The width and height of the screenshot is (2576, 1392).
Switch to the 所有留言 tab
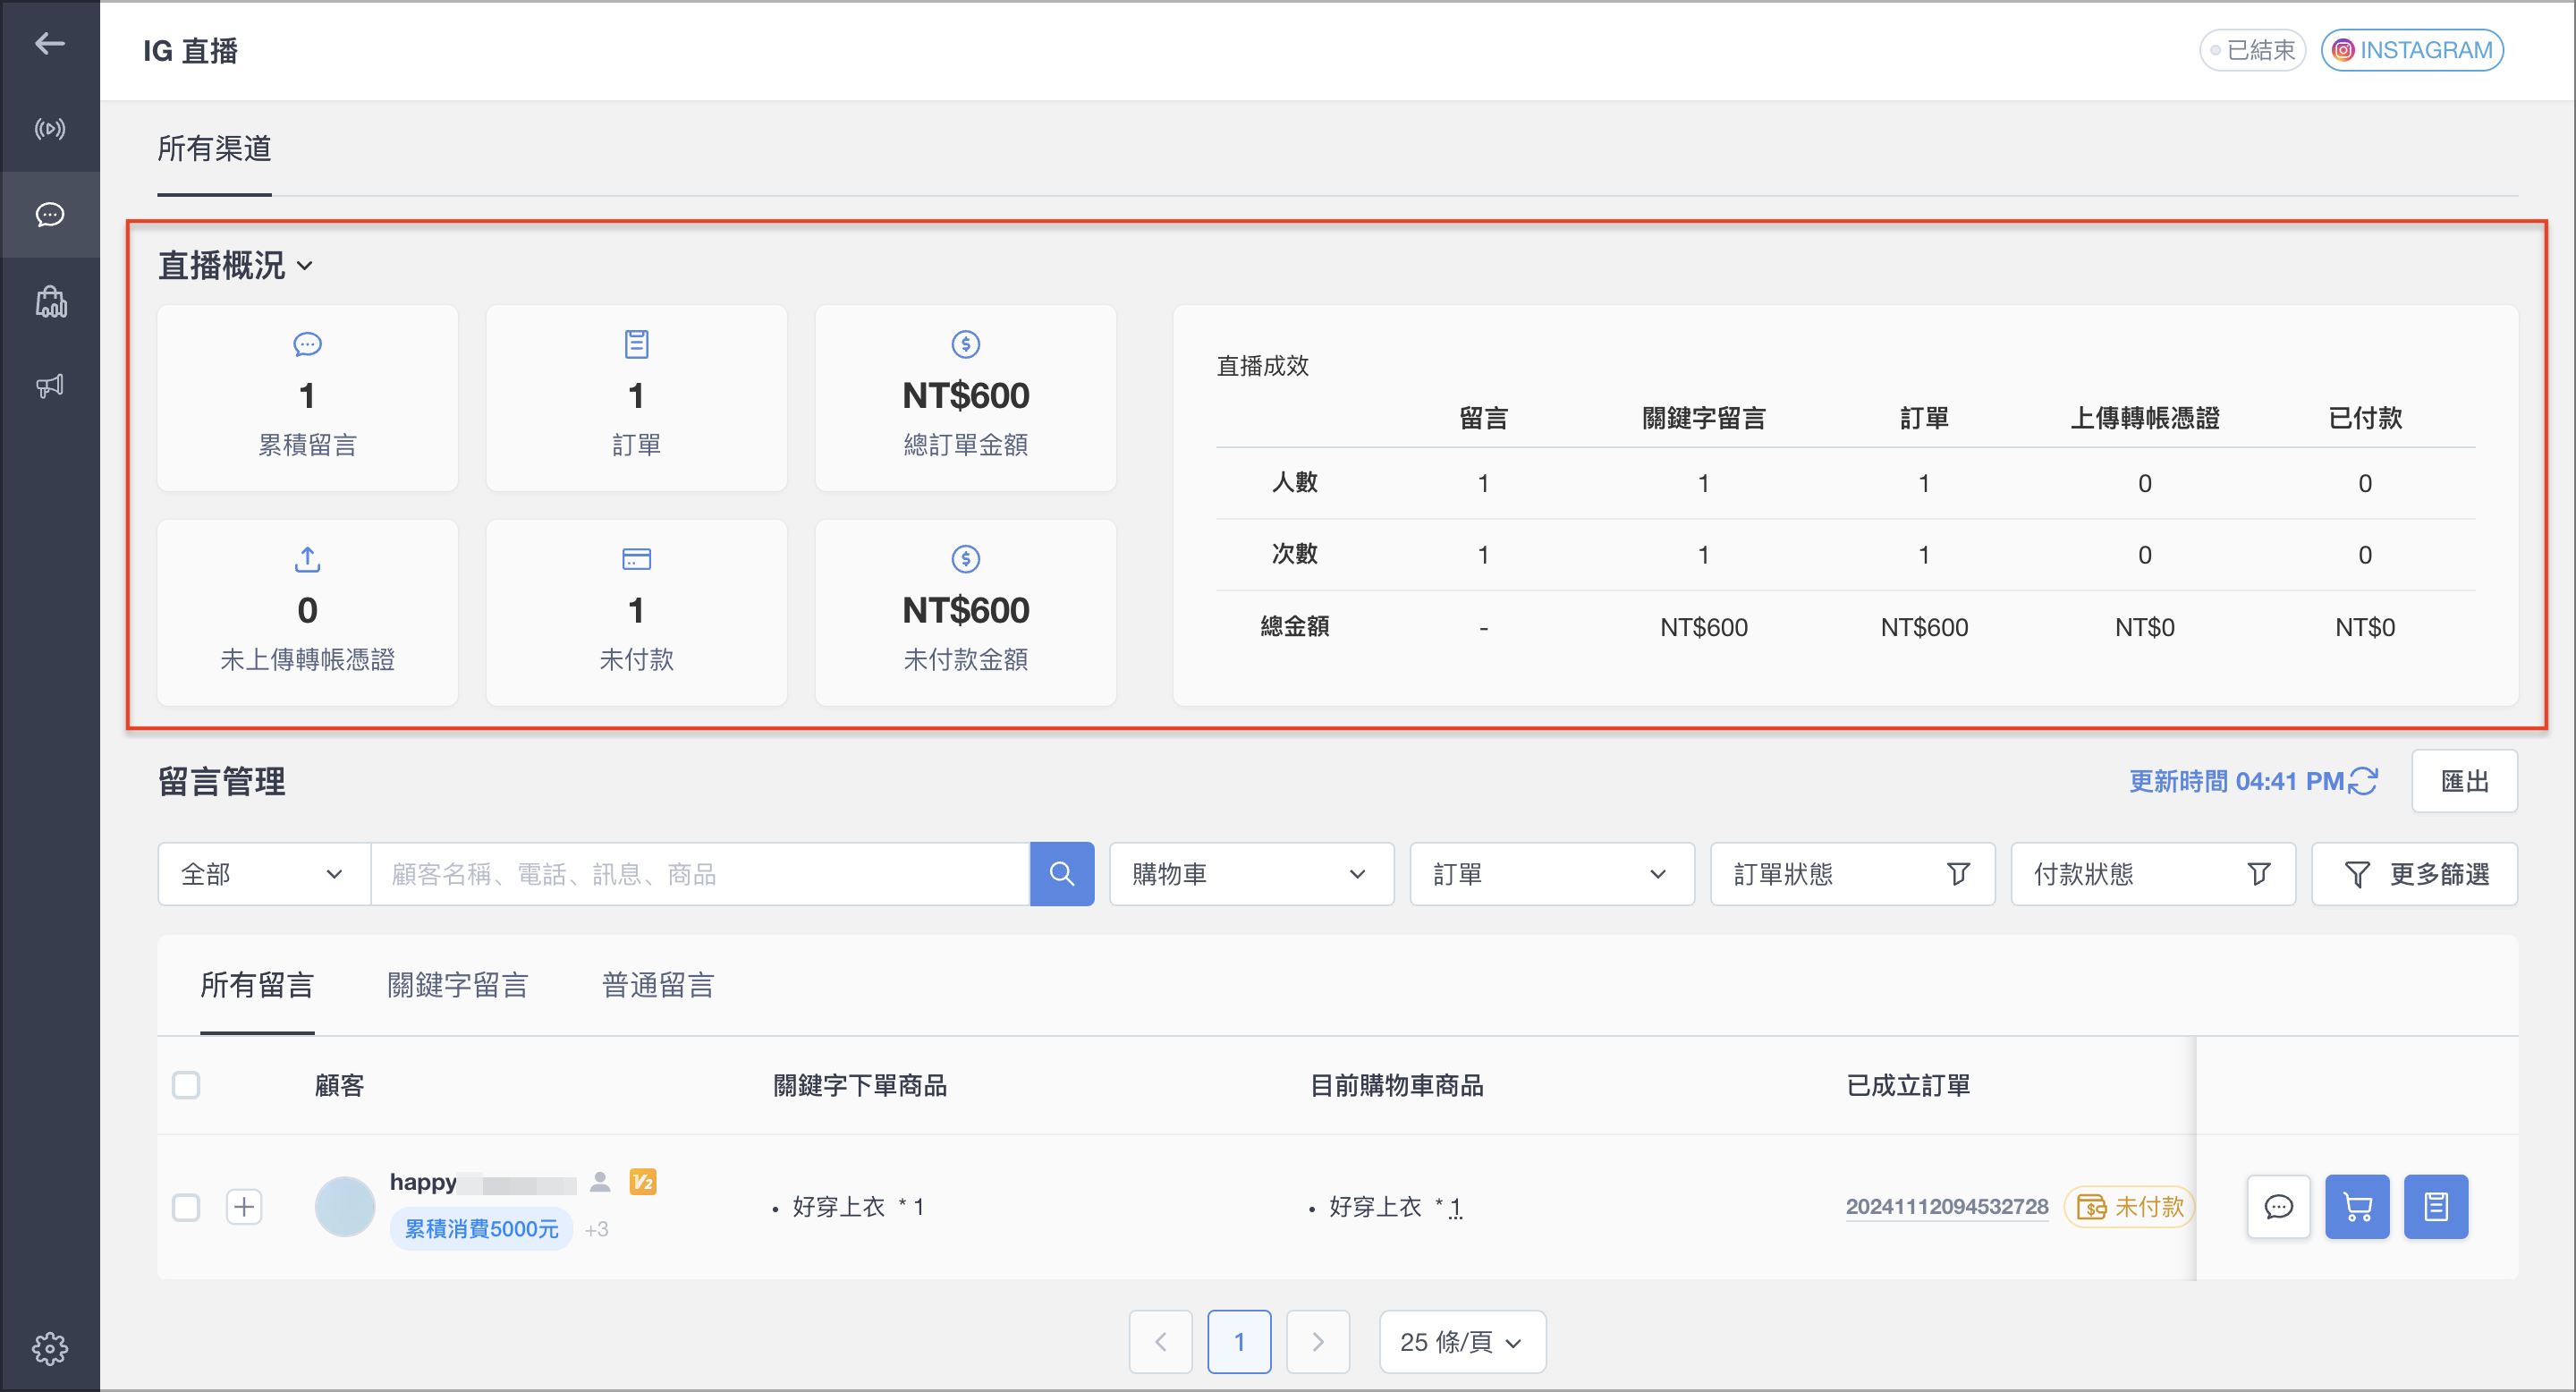click(257, 985)
